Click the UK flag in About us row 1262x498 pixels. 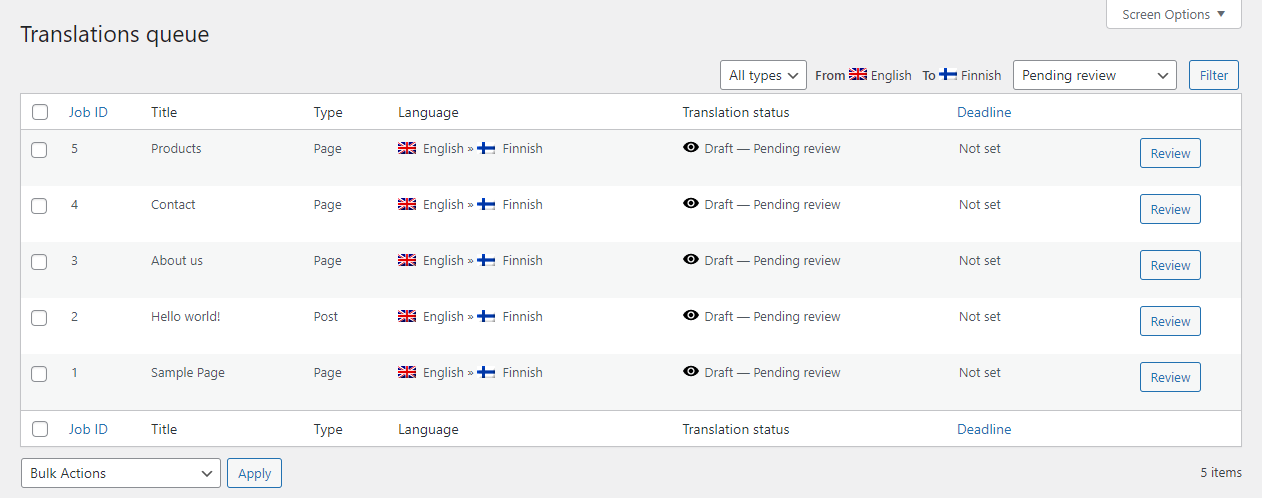click(x=407, y=260)
